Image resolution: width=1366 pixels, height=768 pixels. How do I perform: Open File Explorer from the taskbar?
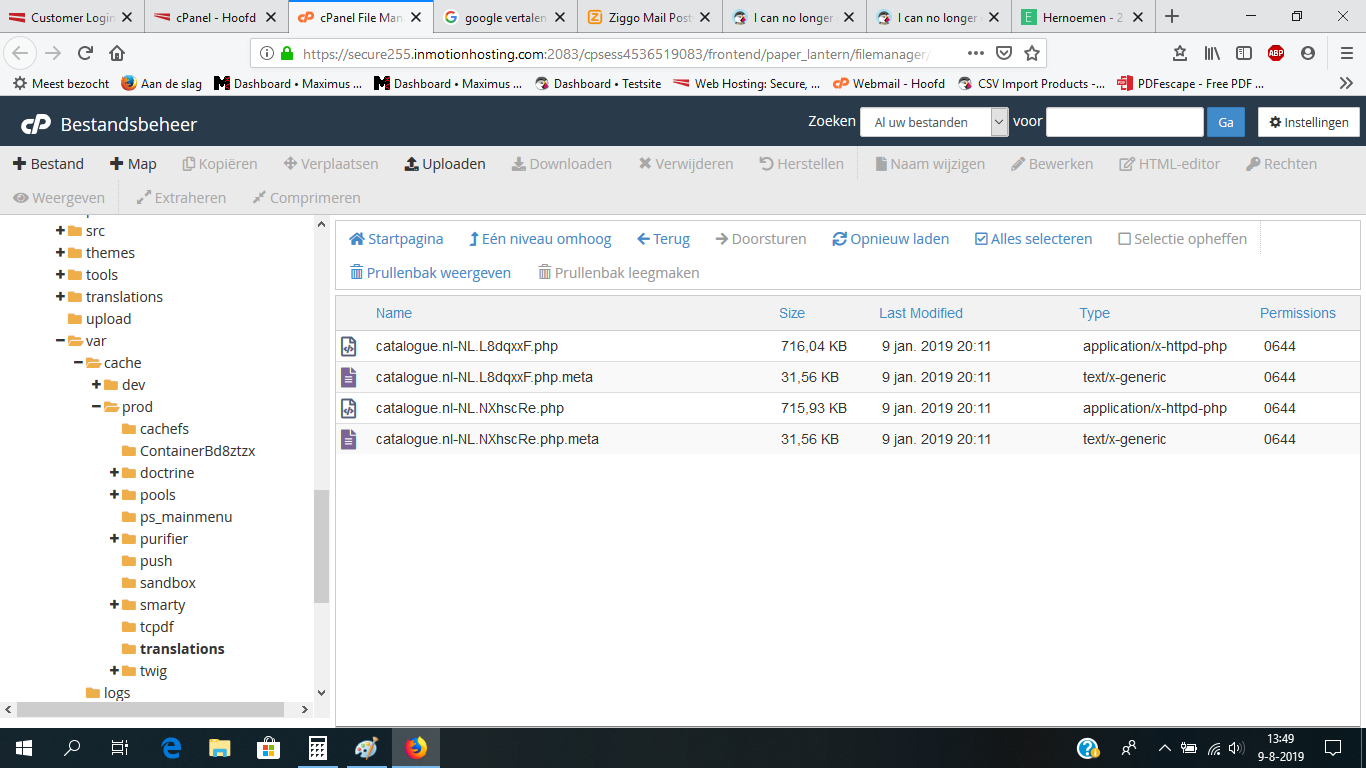coord(219,748)
